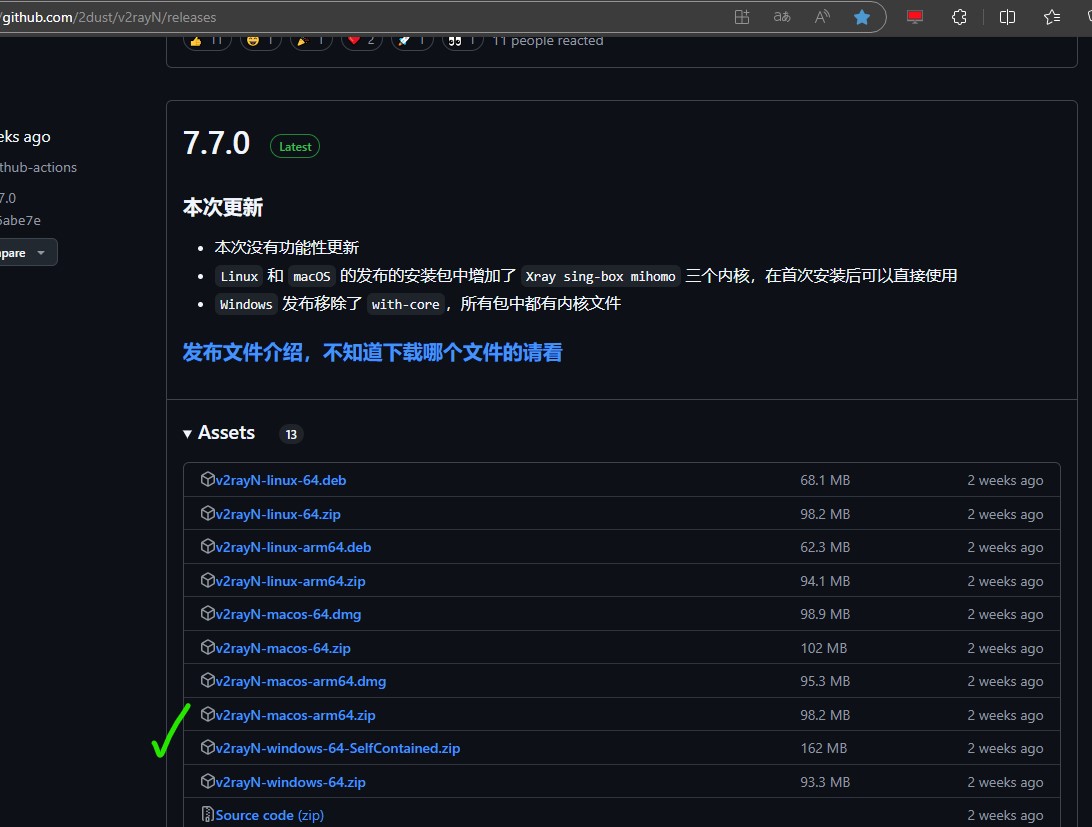This screenshot has height=827, width=1092.
Task: Open the 发布文件介绍 help link
Action: [372, 352]
